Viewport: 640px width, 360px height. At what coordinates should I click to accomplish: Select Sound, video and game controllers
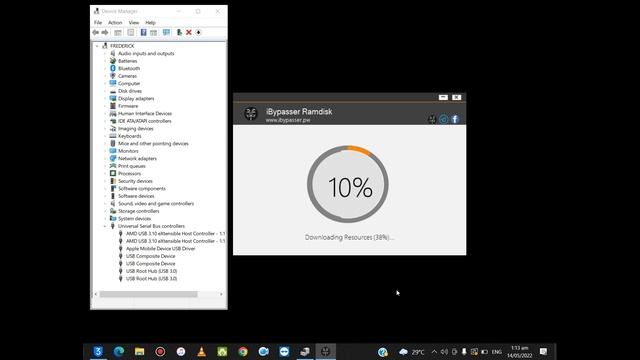coord(156,204)
